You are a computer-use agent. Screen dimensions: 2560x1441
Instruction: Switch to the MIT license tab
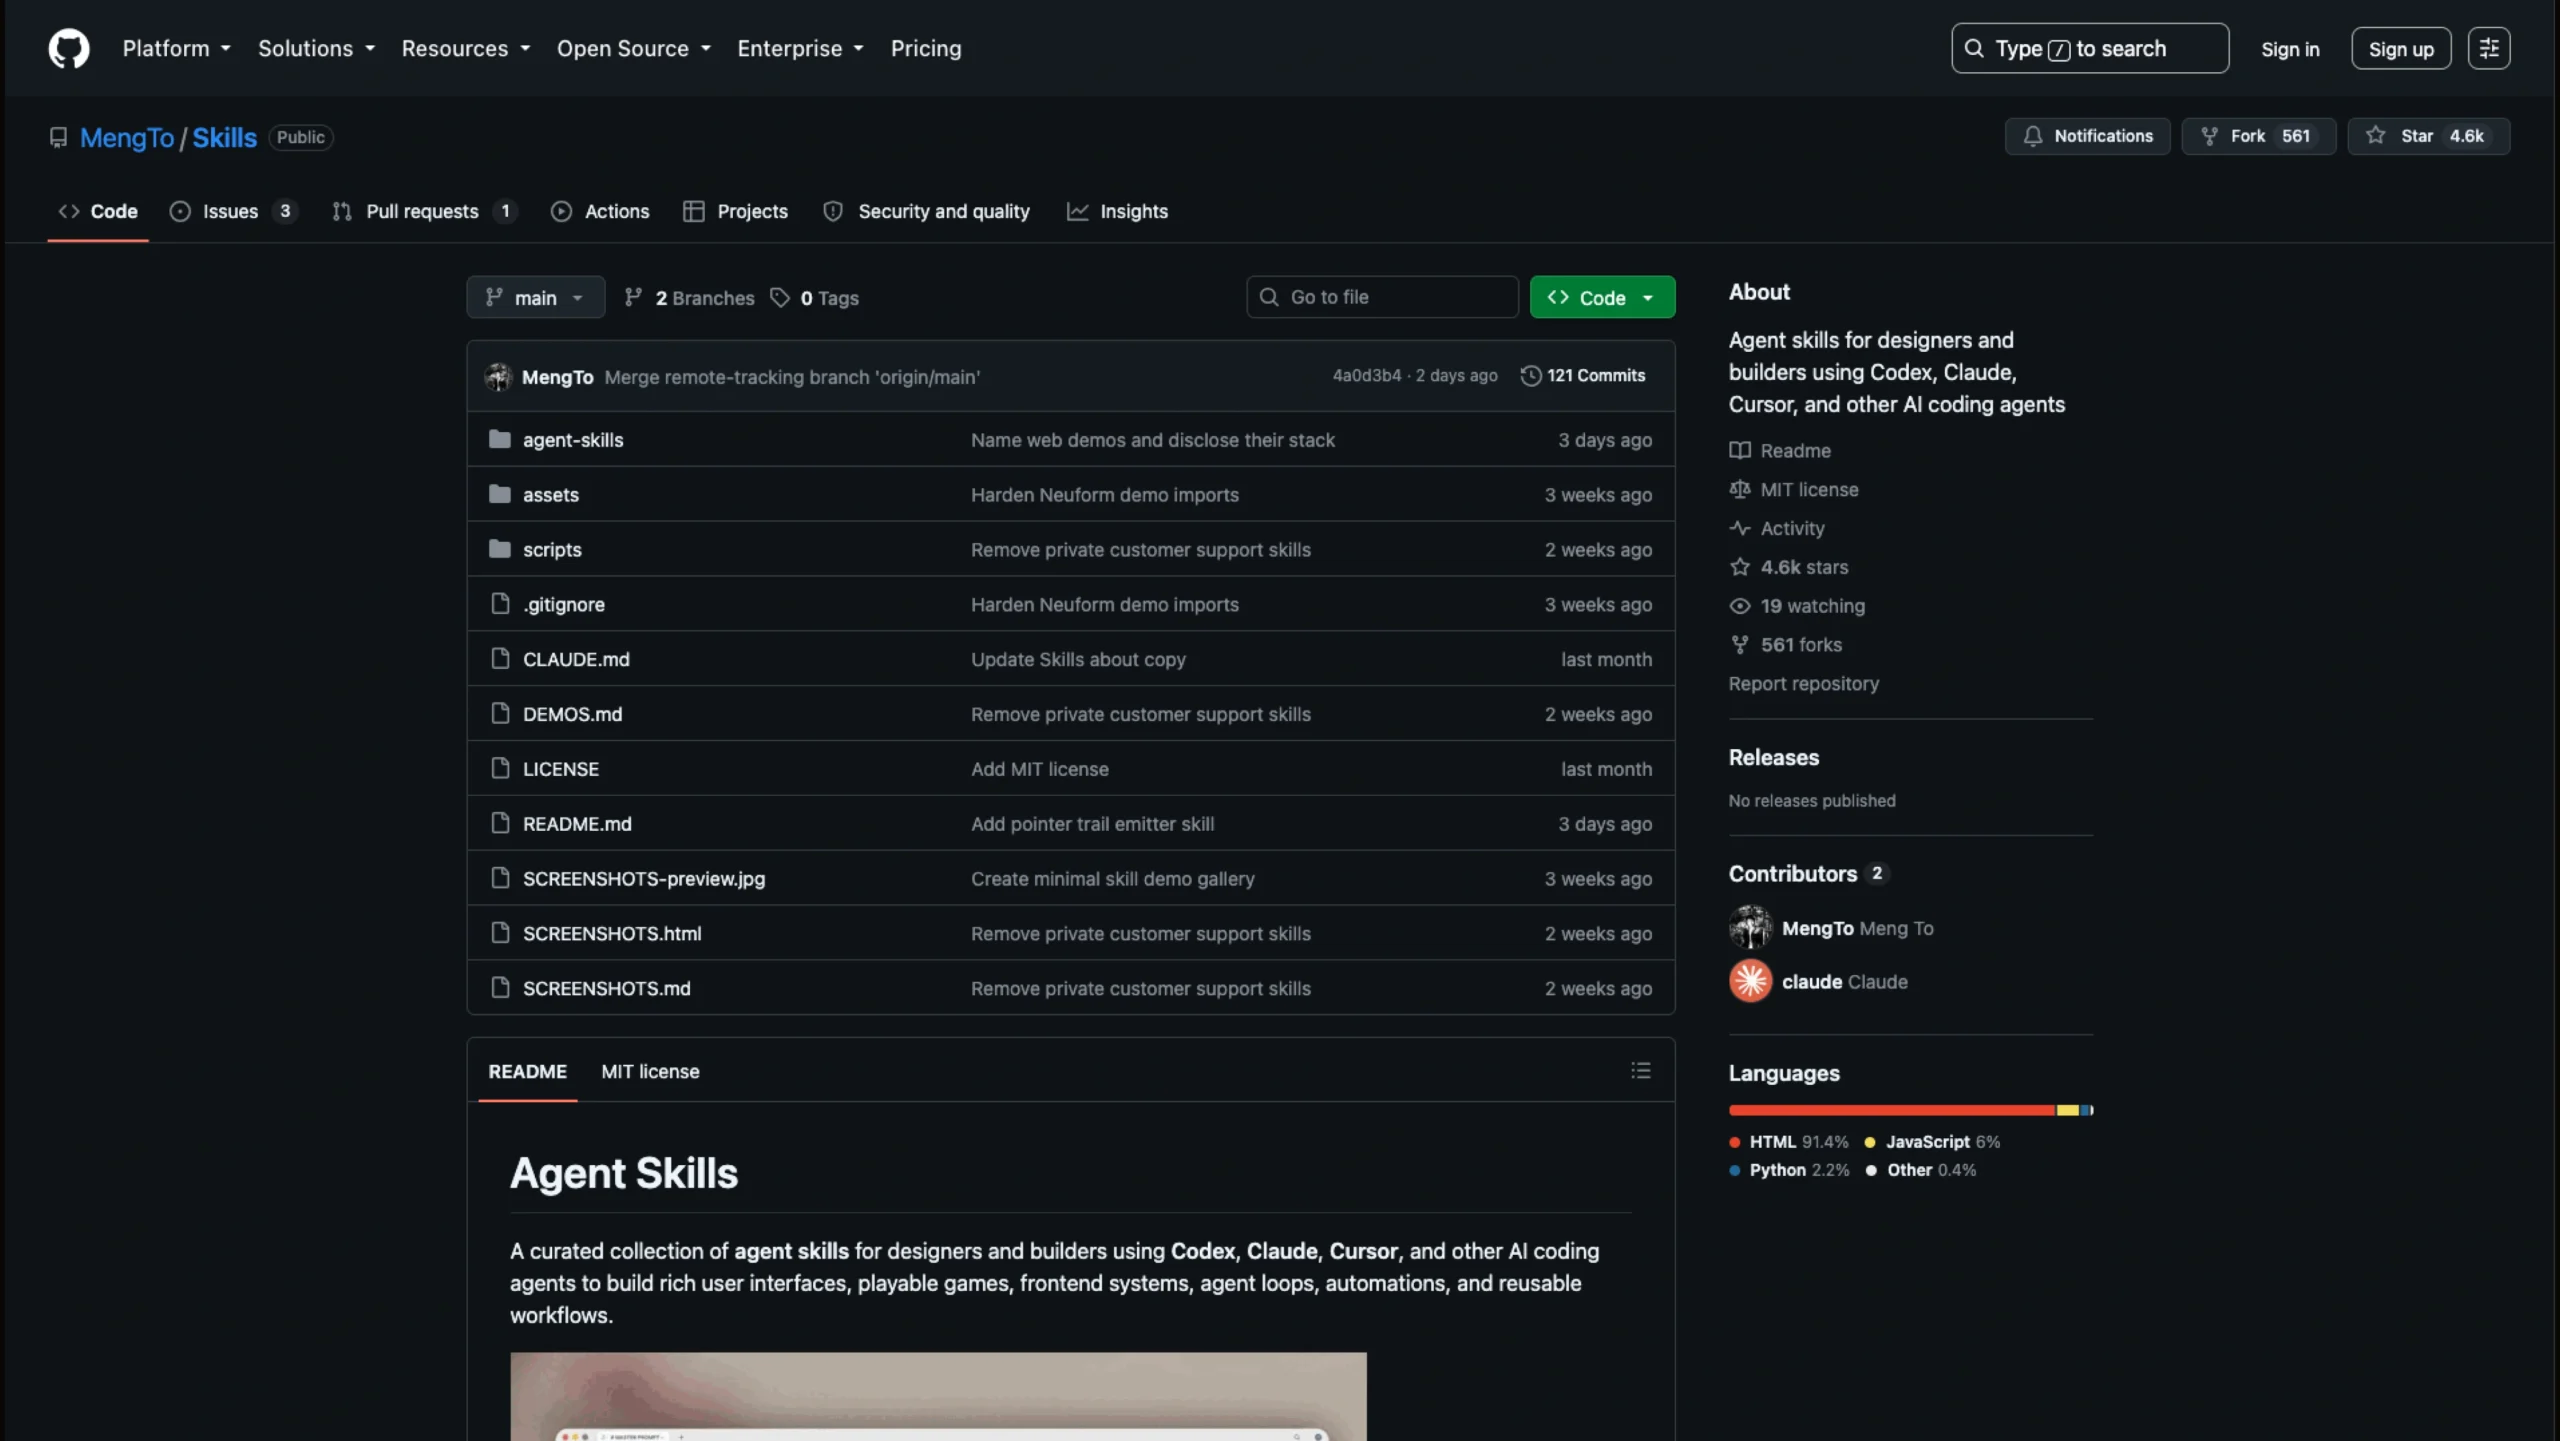650,1071
